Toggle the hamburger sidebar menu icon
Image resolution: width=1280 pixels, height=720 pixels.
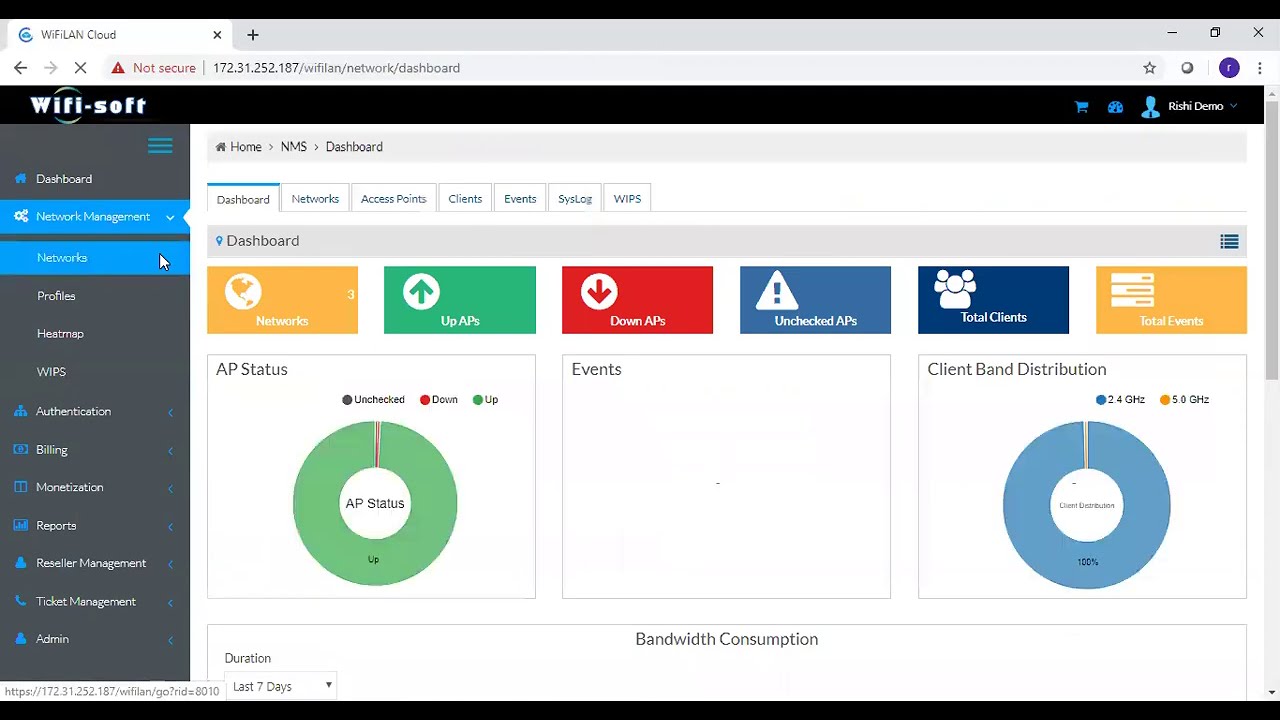pos(160,146)
